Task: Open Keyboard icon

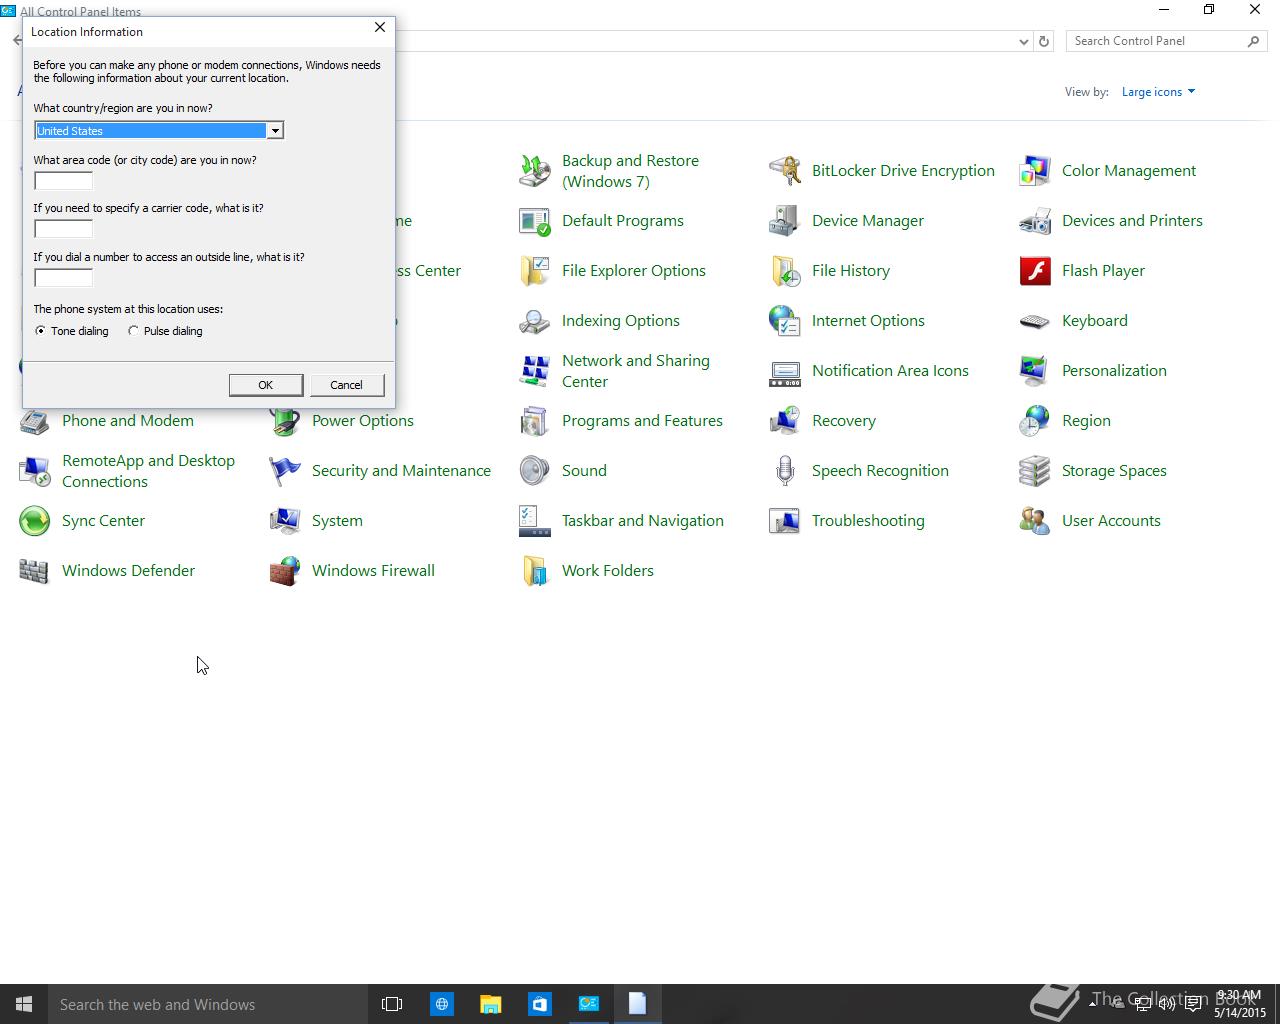Action: pyautogui.click(x=1035, y=321)
